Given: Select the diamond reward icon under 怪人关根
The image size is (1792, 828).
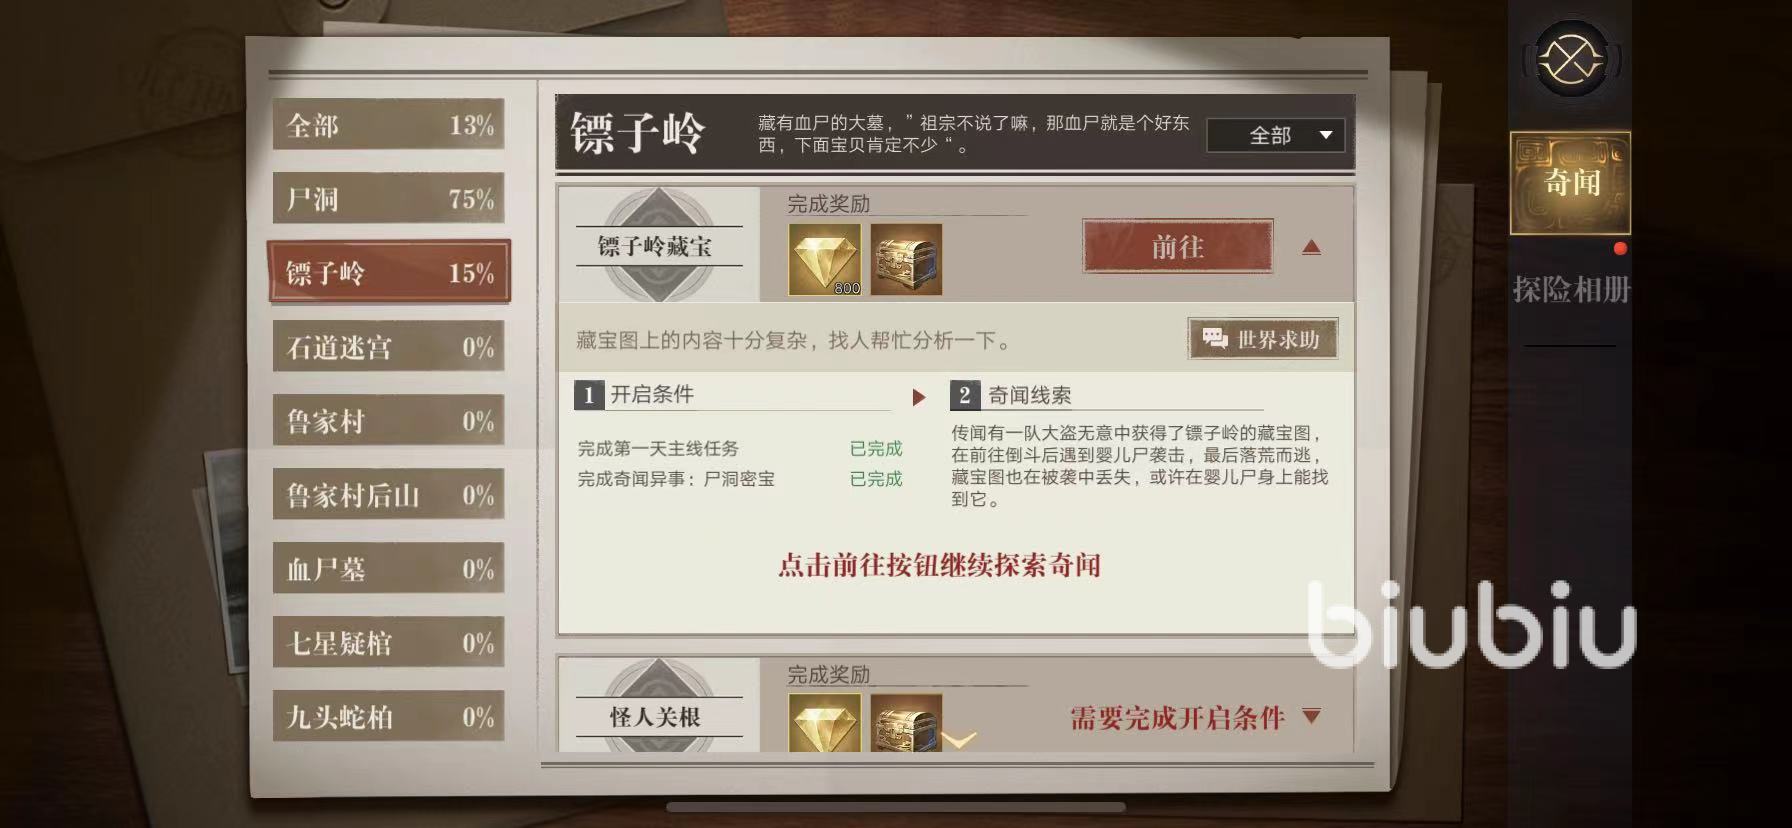Looking at the screenshot, I should (x=824, y=723).
